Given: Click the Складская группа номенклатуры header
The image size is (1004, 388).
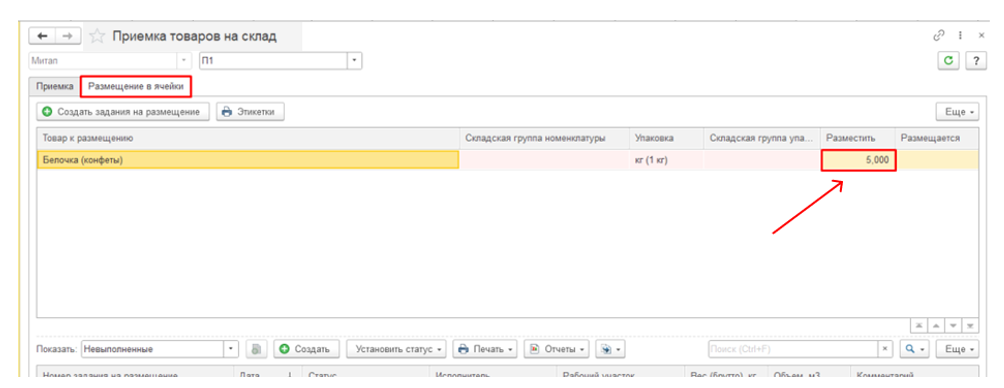Looking at the screenshot, I should [x=544, y=138].
